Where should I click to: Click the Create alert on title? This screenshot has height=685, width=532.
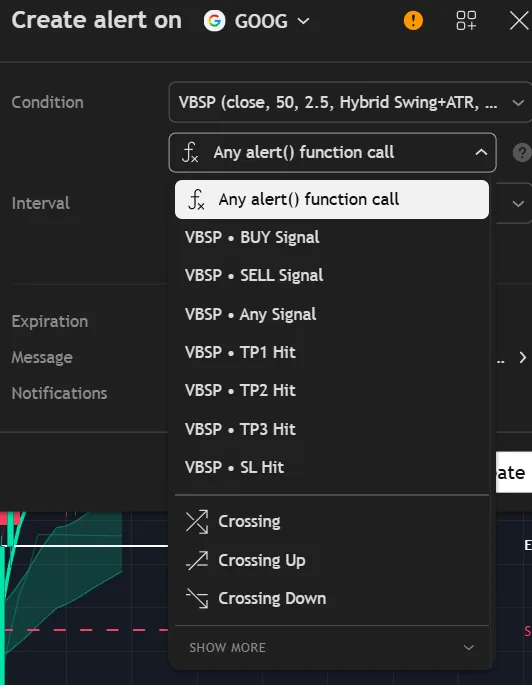pos(97,20)
